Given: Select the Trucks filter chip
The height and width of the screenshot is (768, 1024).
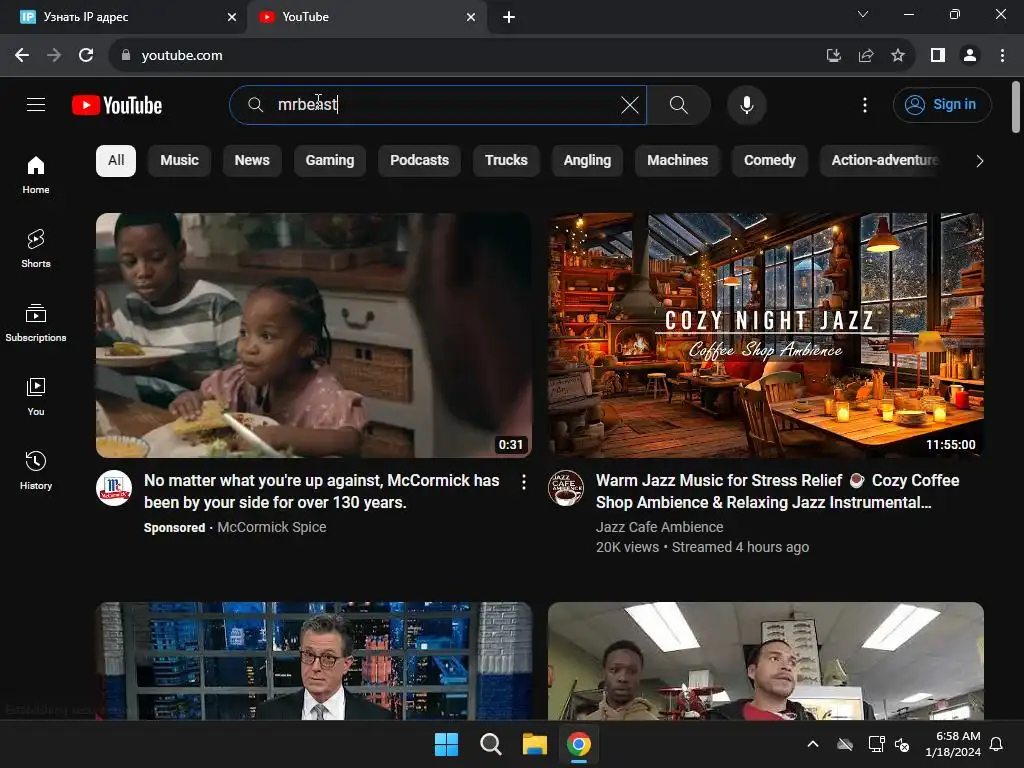Looking at the screenshot, I should [x=506, y=161].
